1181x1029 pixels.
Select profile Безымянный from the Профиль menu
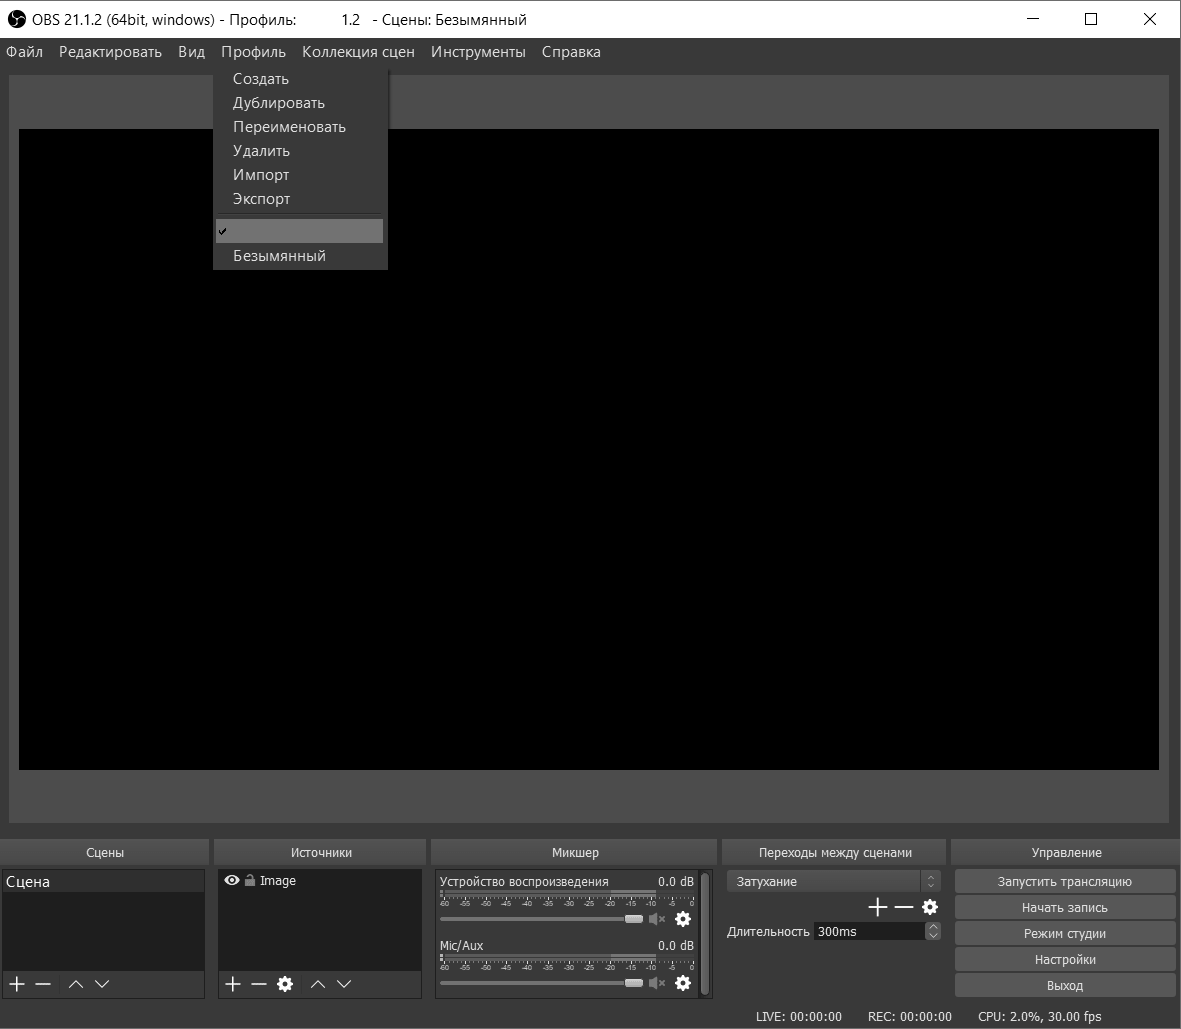pos(279,255)
